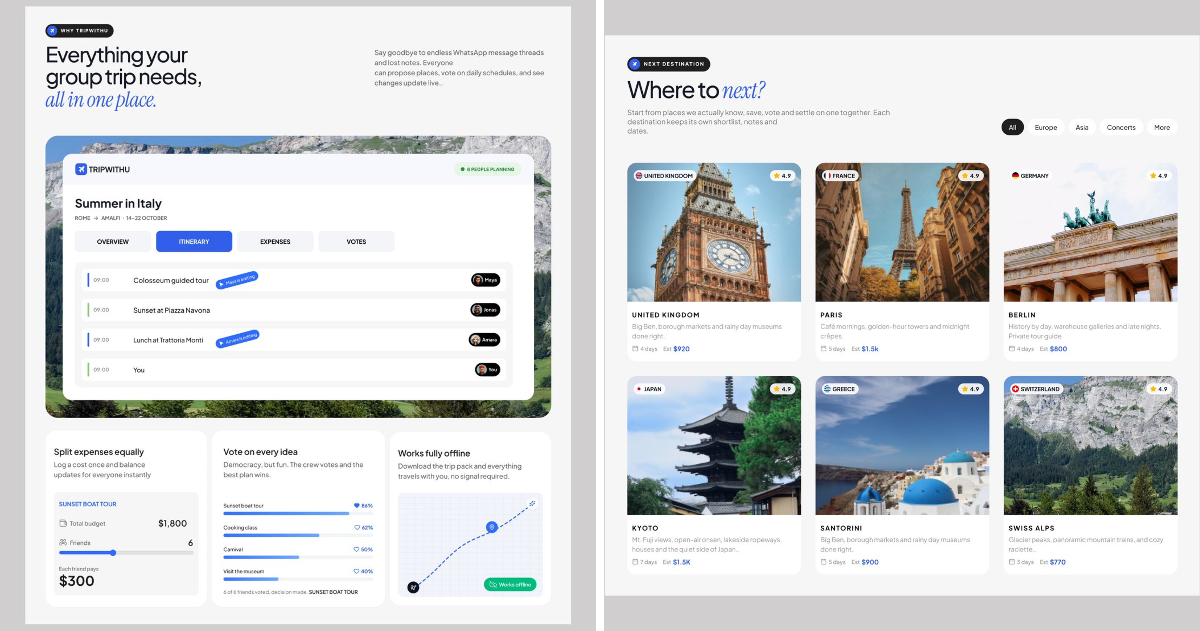Click the $770 estimate on Swiss Alps
This screenshot has width=1200, height=631.
pos(1058,562)
